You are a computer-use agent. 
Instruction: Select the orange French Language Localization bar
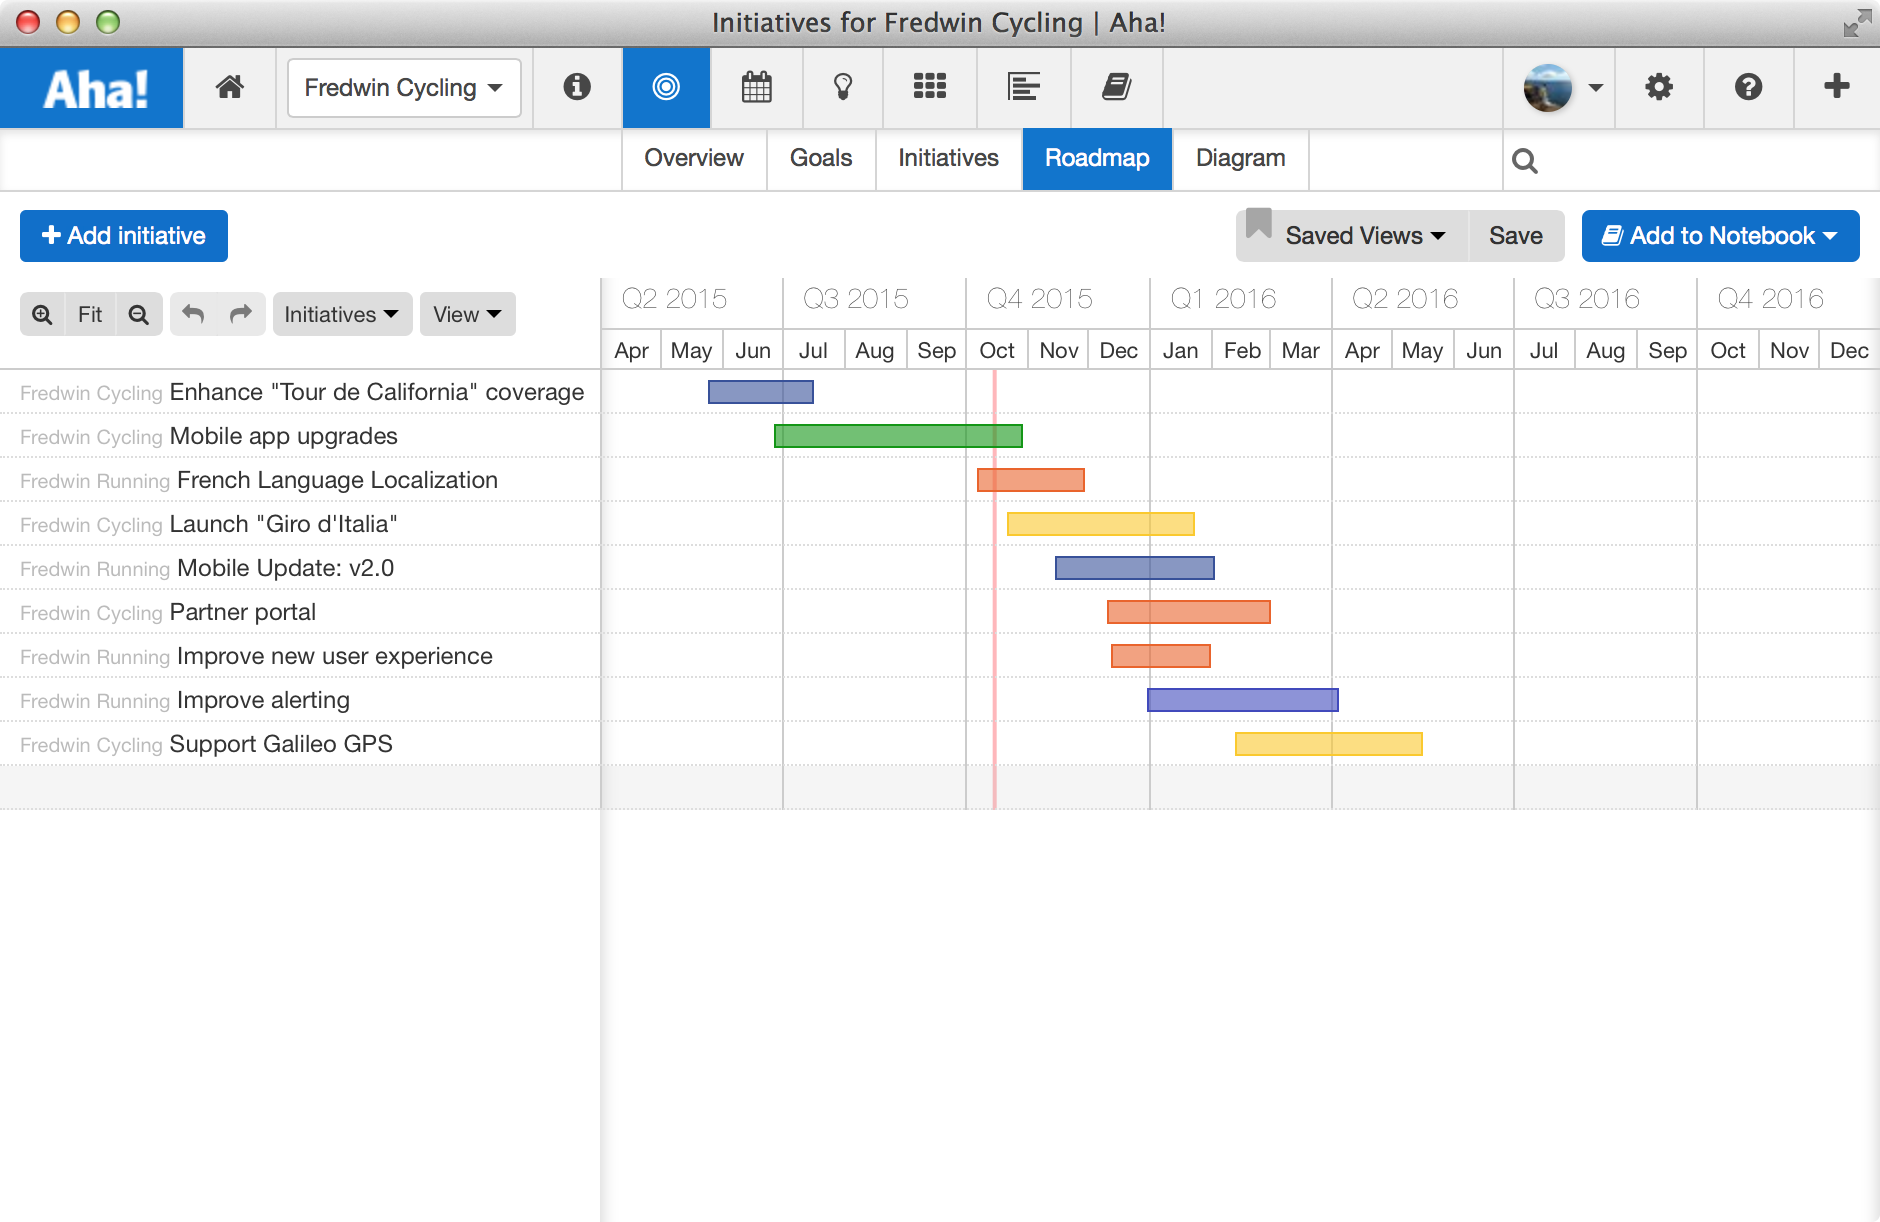point(1031,480)
